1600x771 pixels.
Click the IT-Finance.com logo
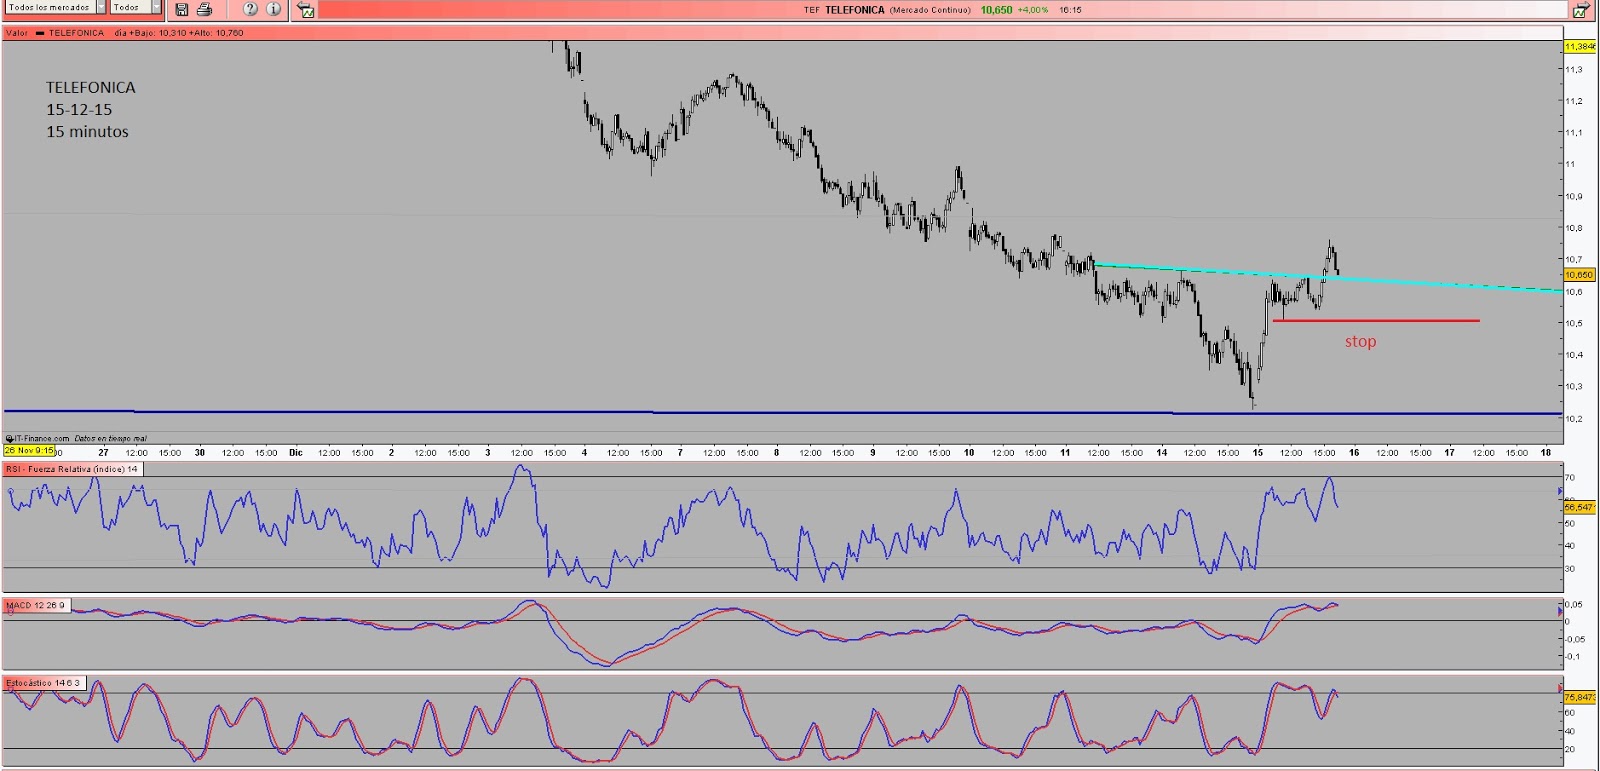point(38,438)
